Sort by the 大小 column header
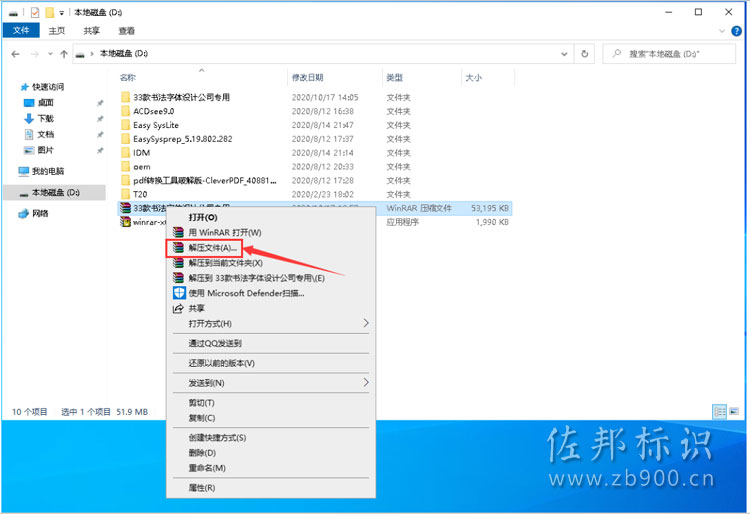750x514 pixels. 488,77
